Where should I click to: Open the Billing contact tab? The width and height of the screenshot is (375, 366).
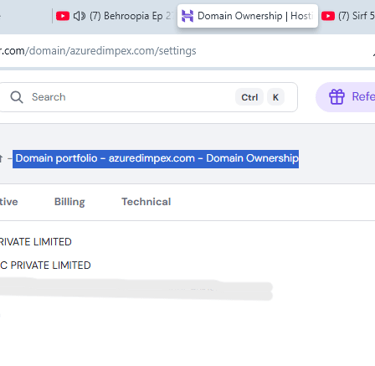(x=69, y=202)
